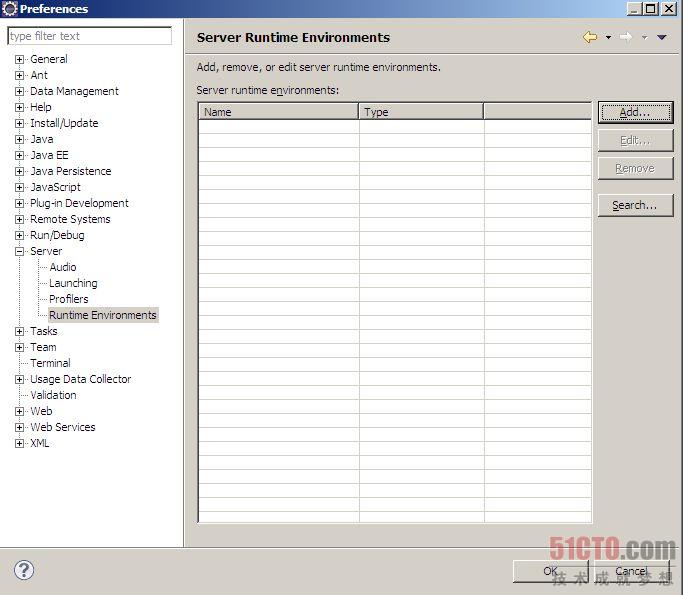Expand the JavaScript node
The height and width of the screenshot is (595, 683).
pyautogui.click(x=19, y=187)
